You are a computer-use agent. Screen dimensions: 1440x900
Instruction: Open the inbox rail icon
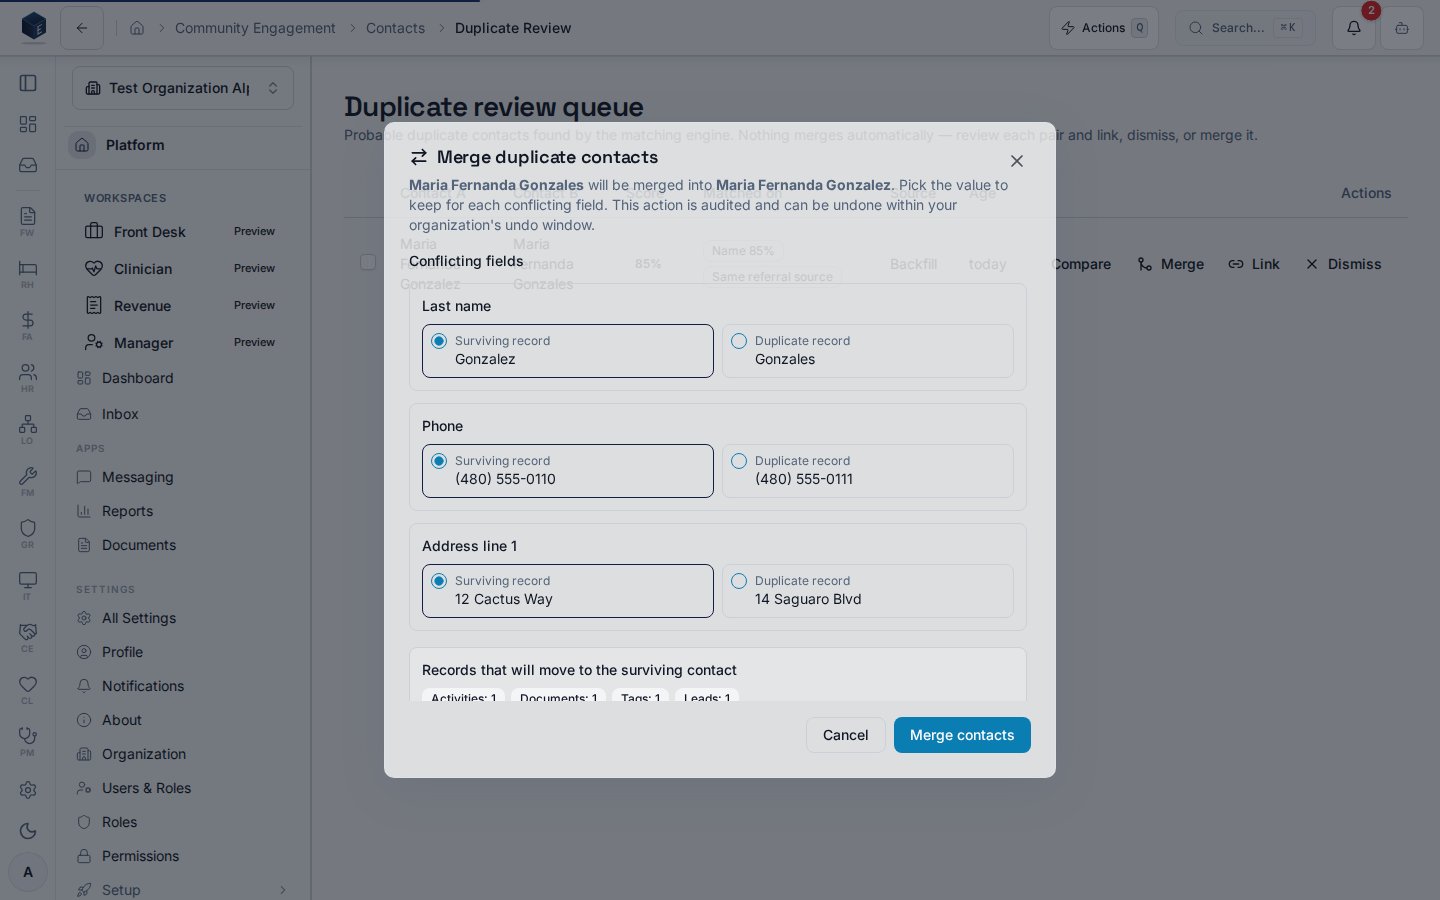(x=28, y=165)
